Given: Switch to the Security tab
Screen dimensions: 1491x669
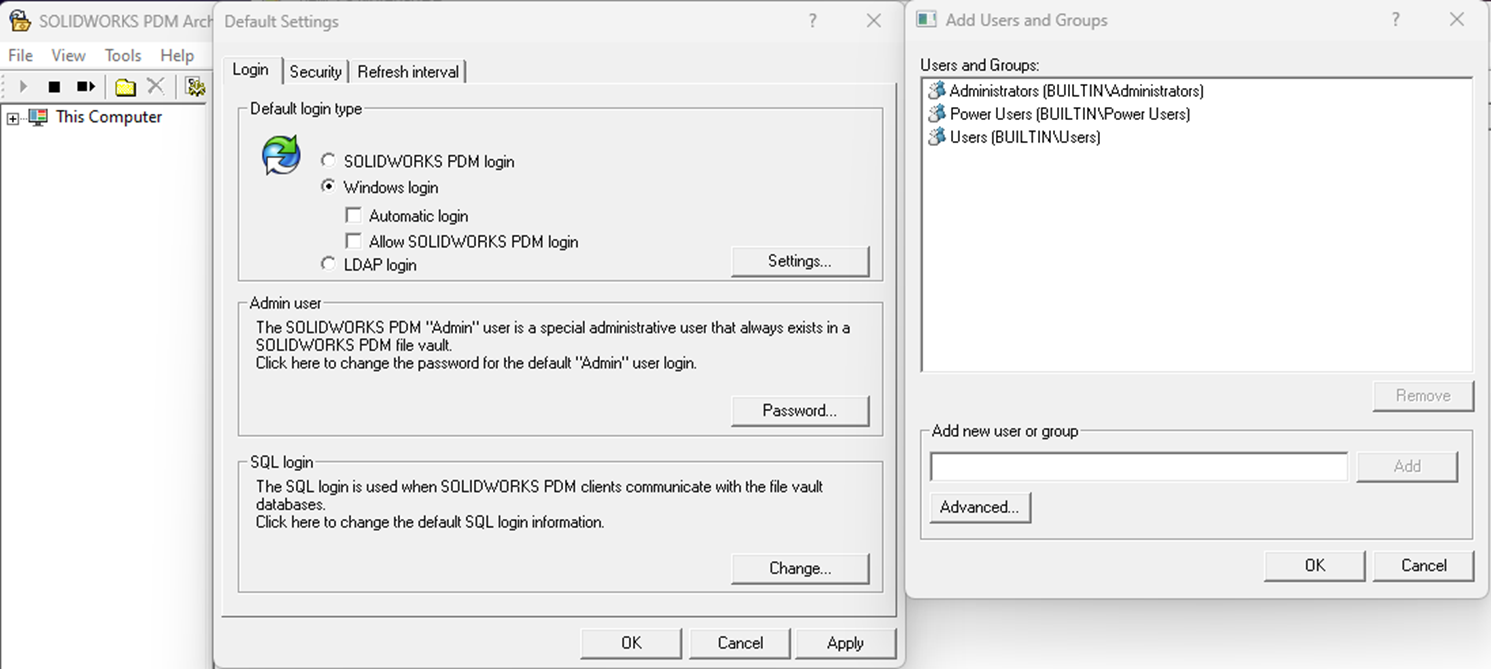Looking at the screenshot, I should click(315, 71).
